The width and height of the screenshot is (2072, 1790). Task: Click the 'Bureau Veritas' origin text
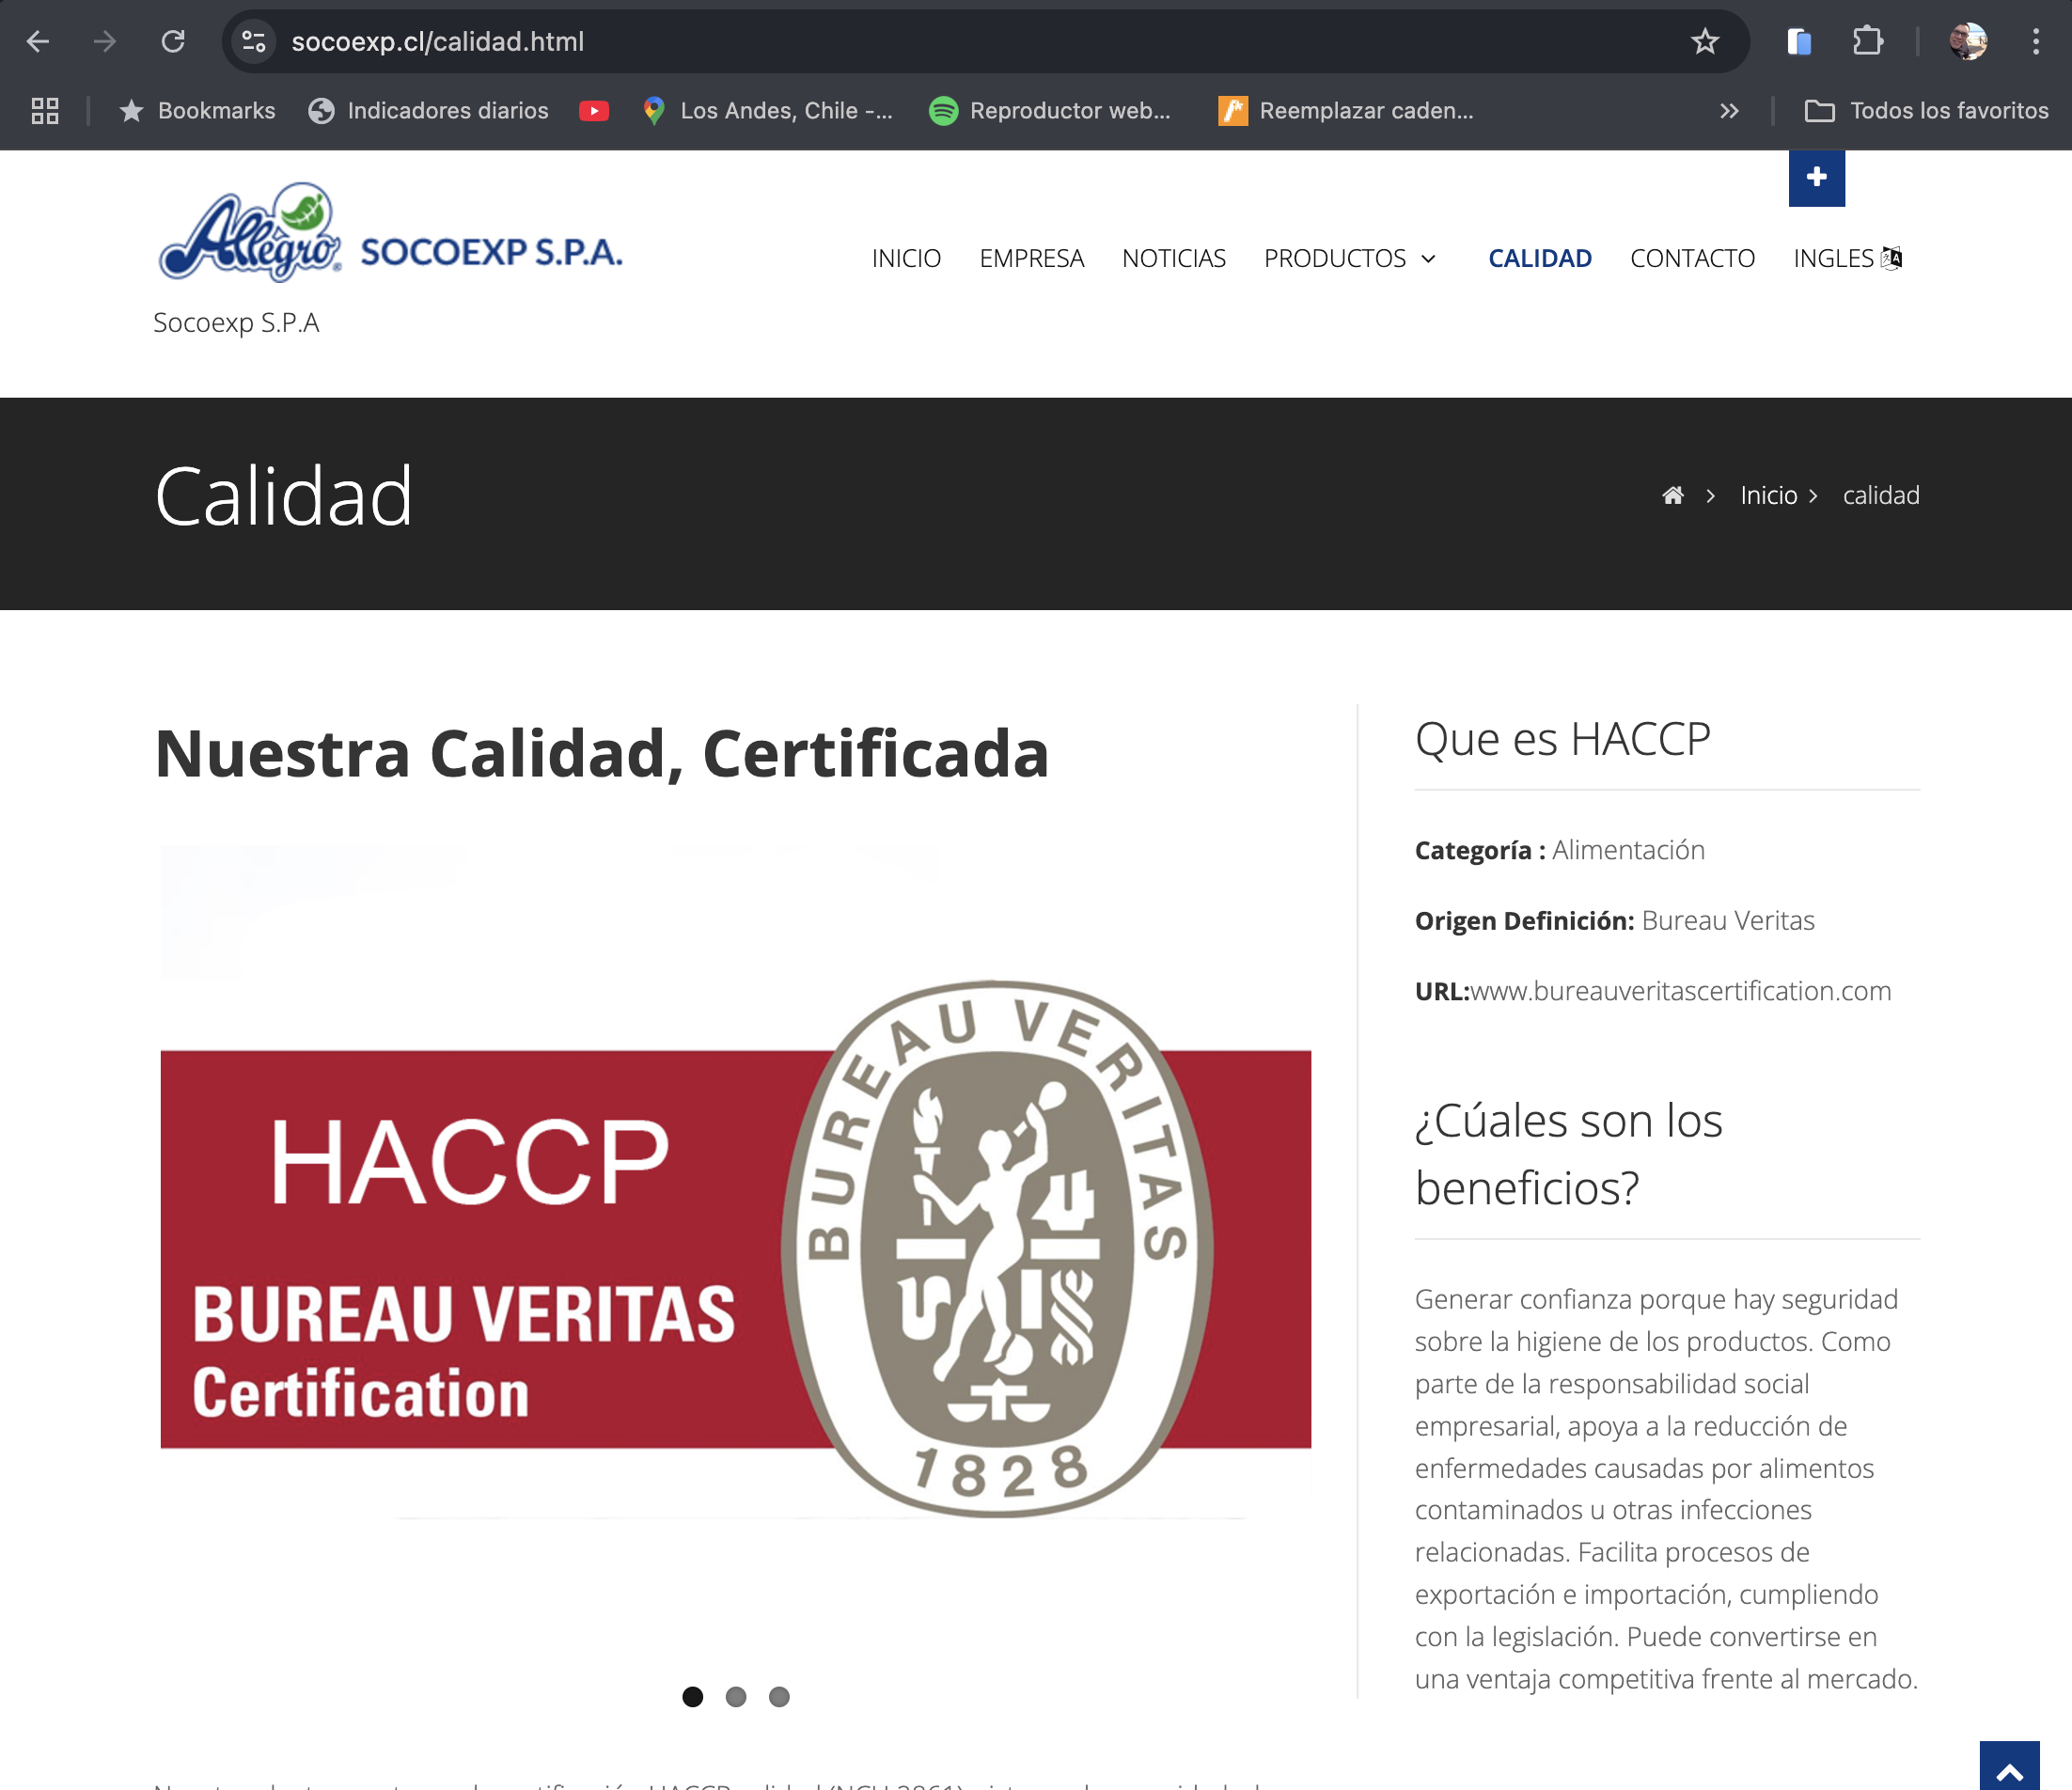pos(1728,920)
